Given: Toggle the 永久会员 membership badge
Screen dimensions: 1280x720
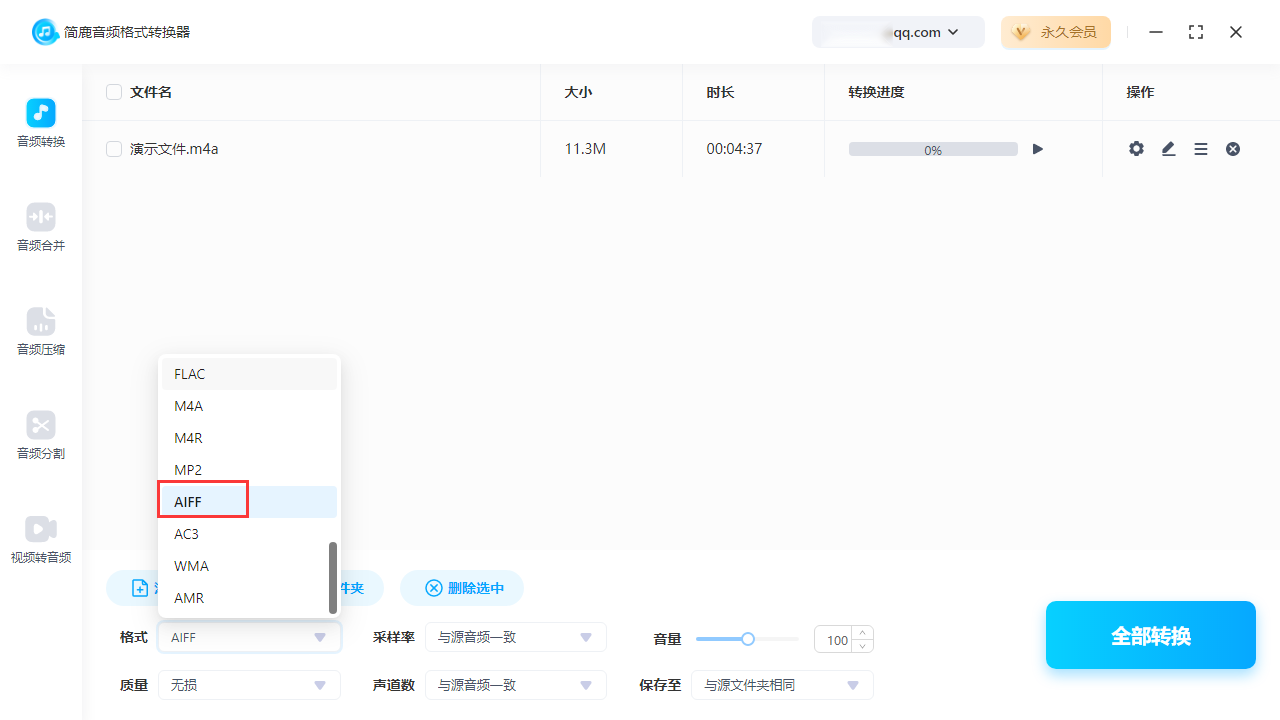Looking at the screenshot, I should [1056, 32].
